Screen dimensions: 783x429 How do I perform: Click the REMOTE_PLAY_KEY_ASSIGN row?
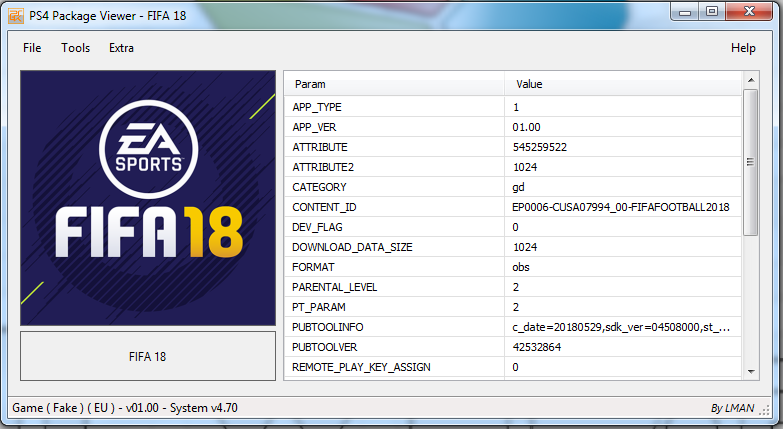[397, 367]
